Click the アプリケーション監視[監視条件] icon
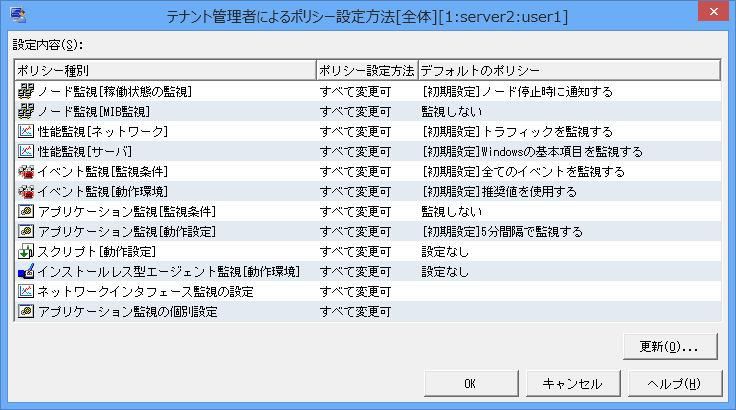This screenshot has width=736, height=410. [26, 211]
